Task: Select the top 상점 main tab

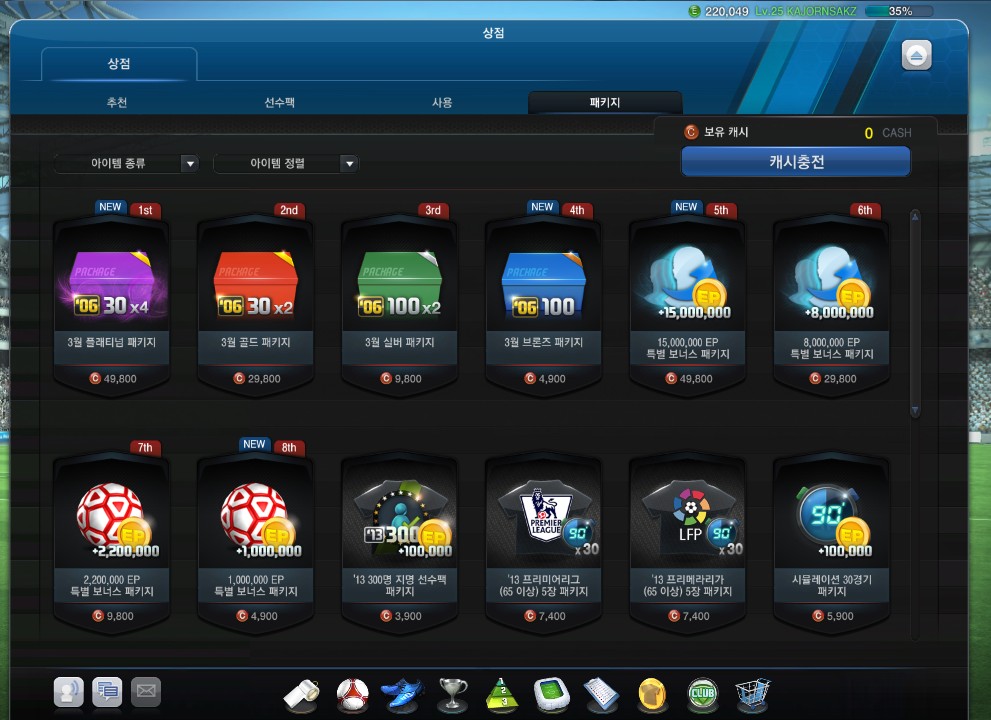Action: pyautogui.click(x=119, y=64)
